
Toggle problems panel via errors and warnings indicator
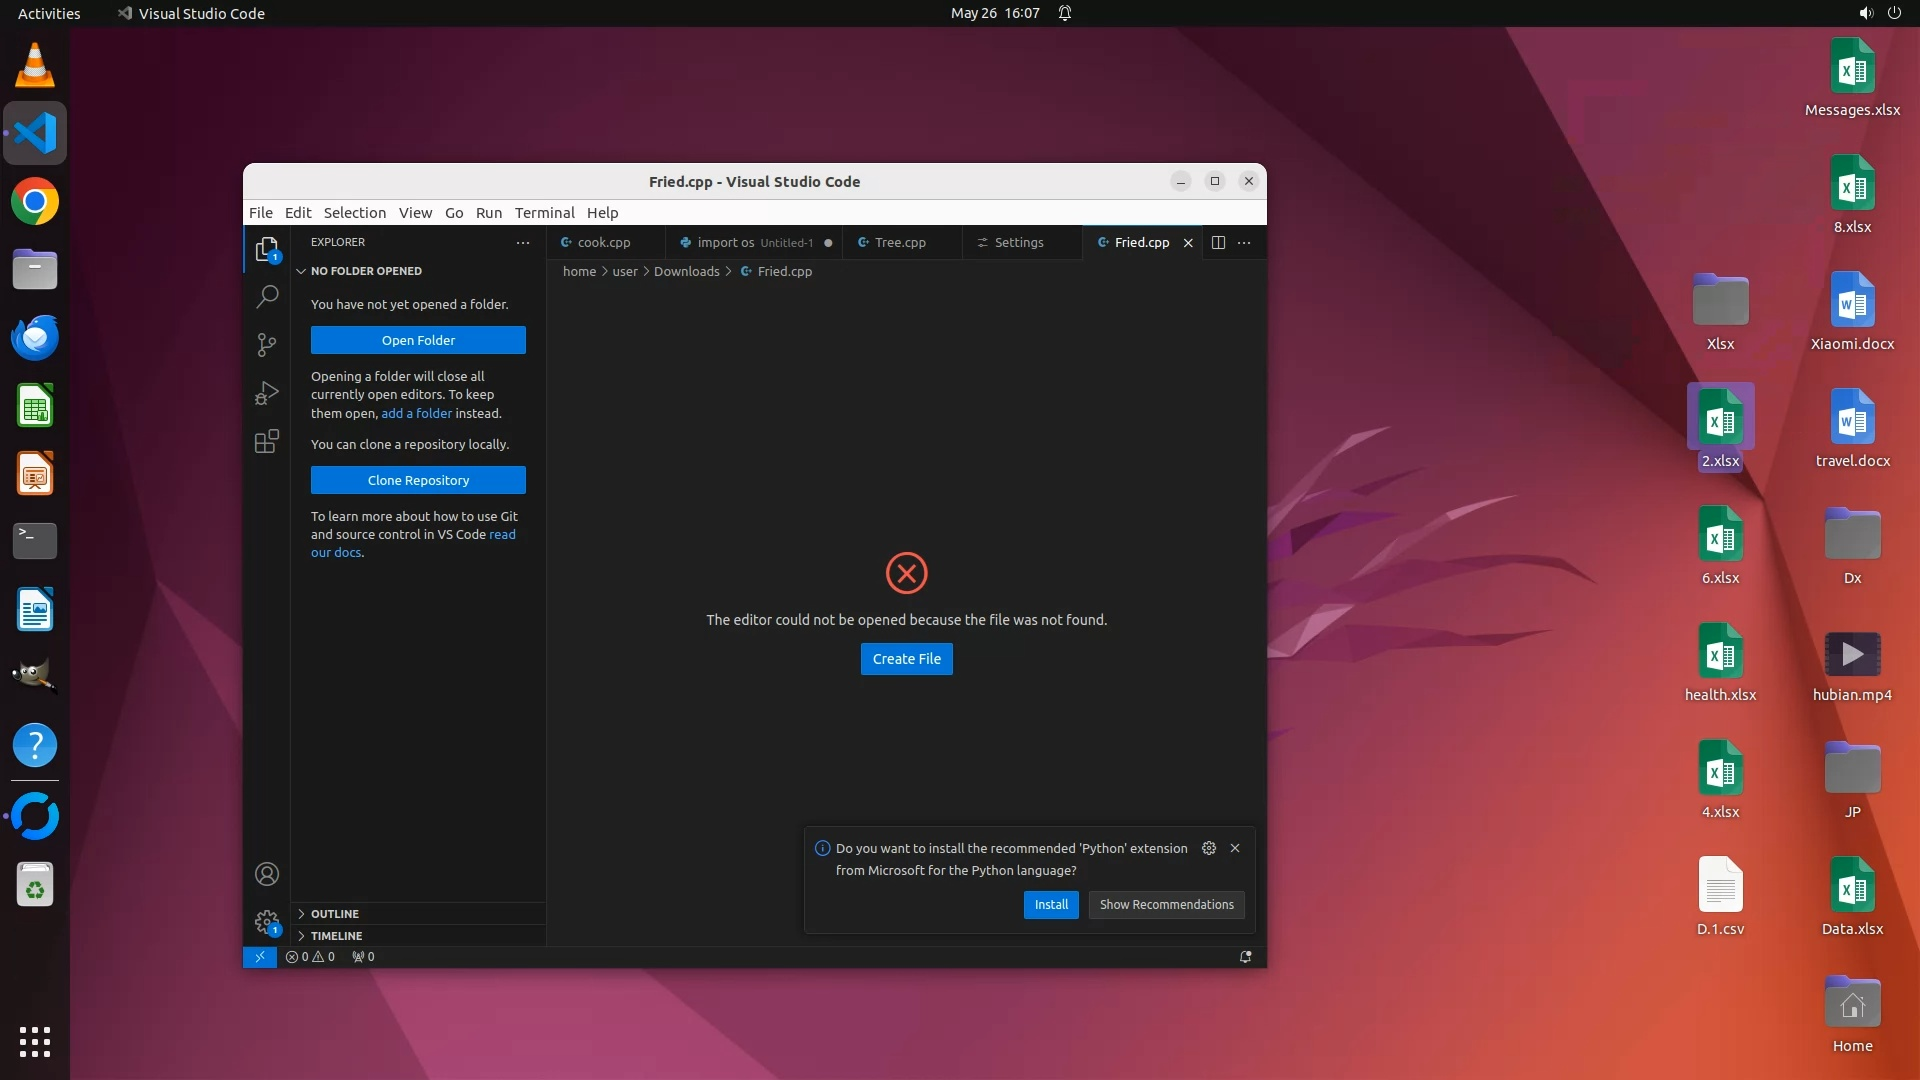click(x=310, y=957)
